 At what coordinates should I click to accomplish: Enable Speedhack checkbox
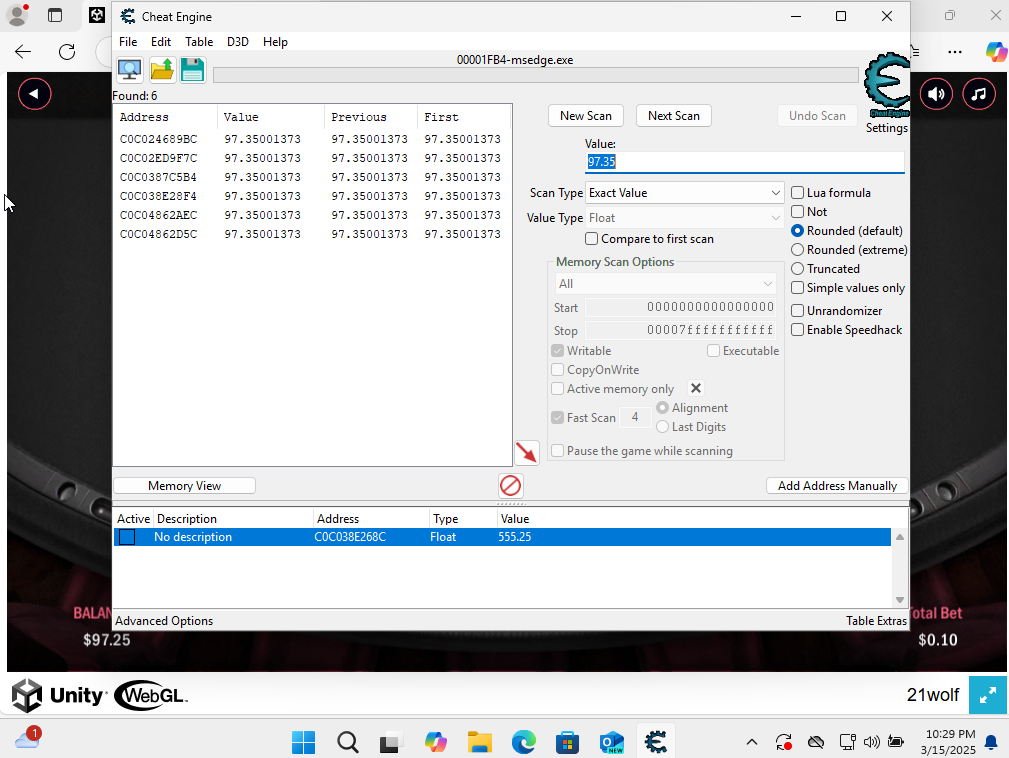click(798, 330)
